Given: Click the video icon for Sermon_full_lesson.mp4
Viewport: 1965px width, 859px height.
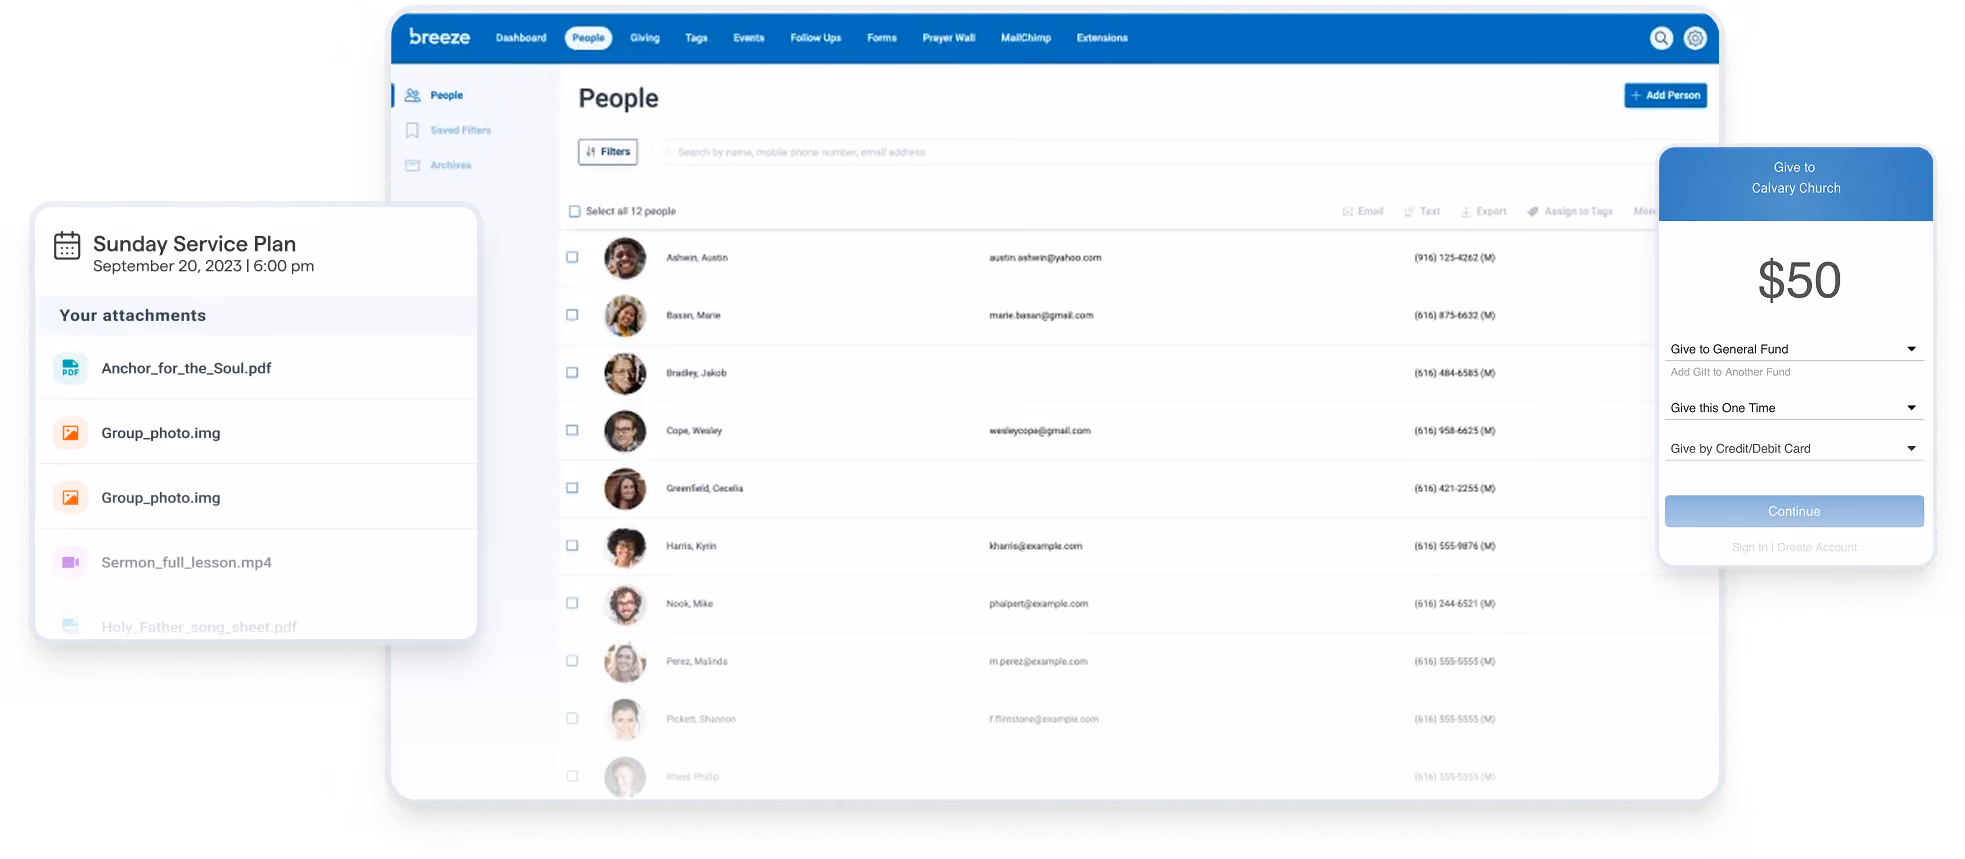Looking at the screenshot, I should point(70,562).
